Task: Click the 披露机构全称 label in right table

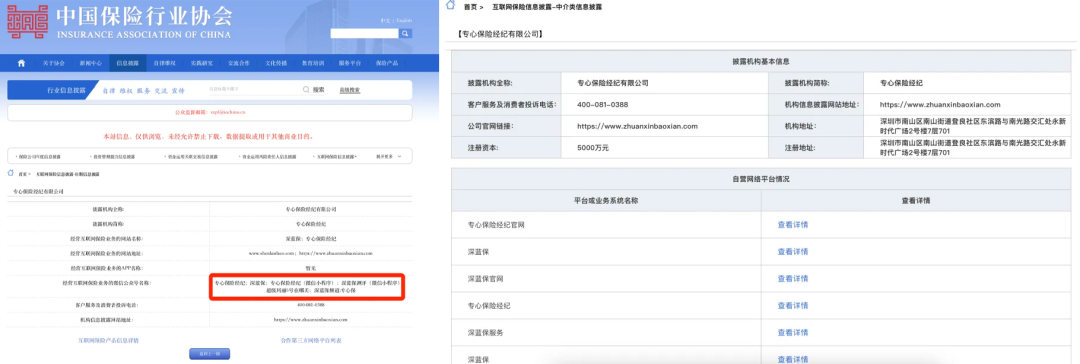Action: point(489,83)
